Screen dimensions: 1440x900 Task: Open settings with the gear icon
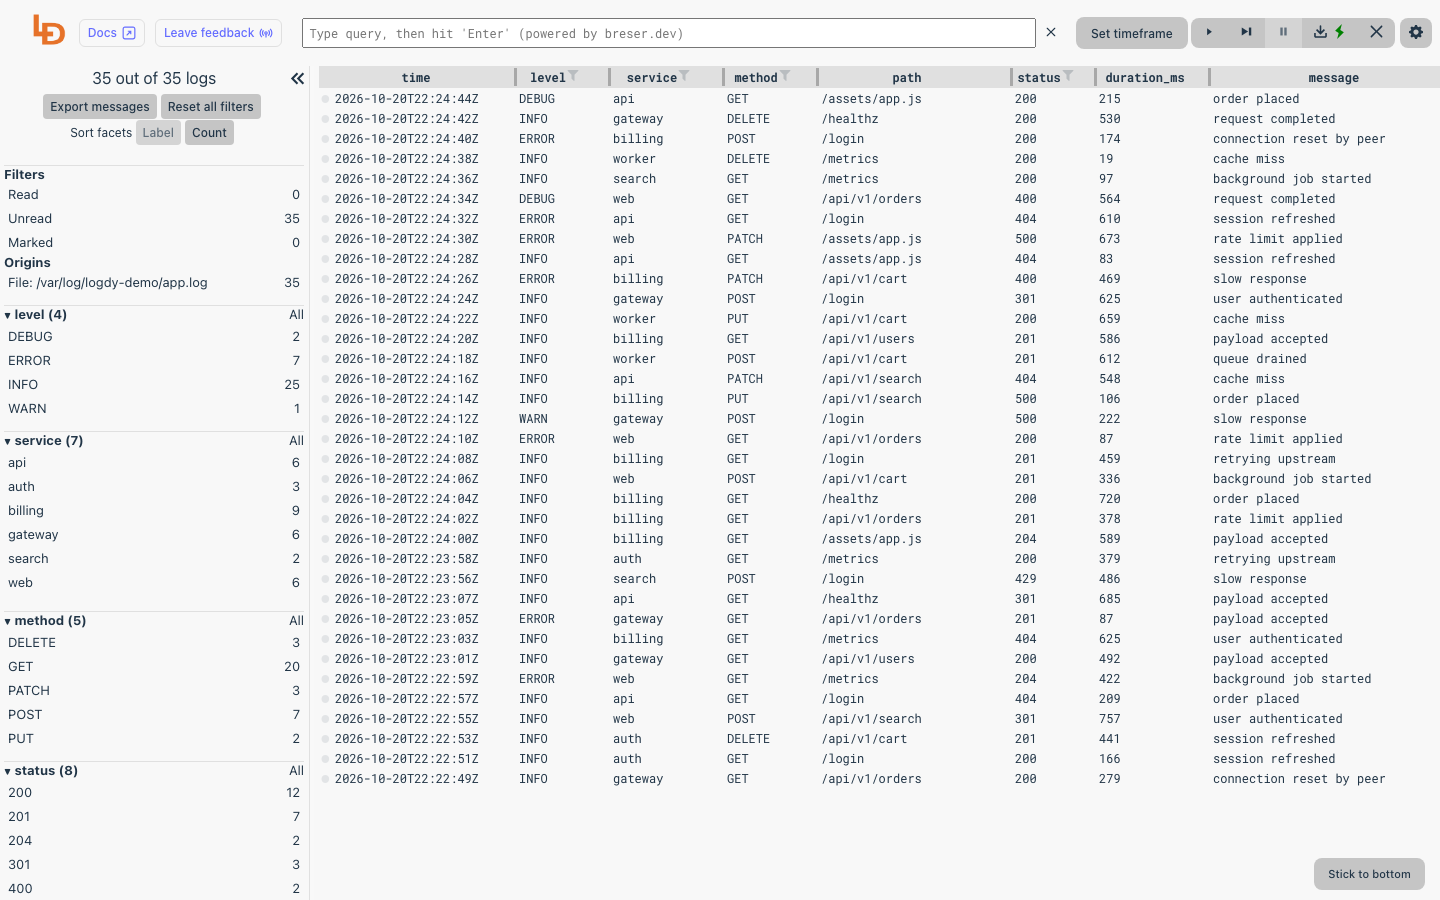pyautogui.click(x=1416, y=32)
